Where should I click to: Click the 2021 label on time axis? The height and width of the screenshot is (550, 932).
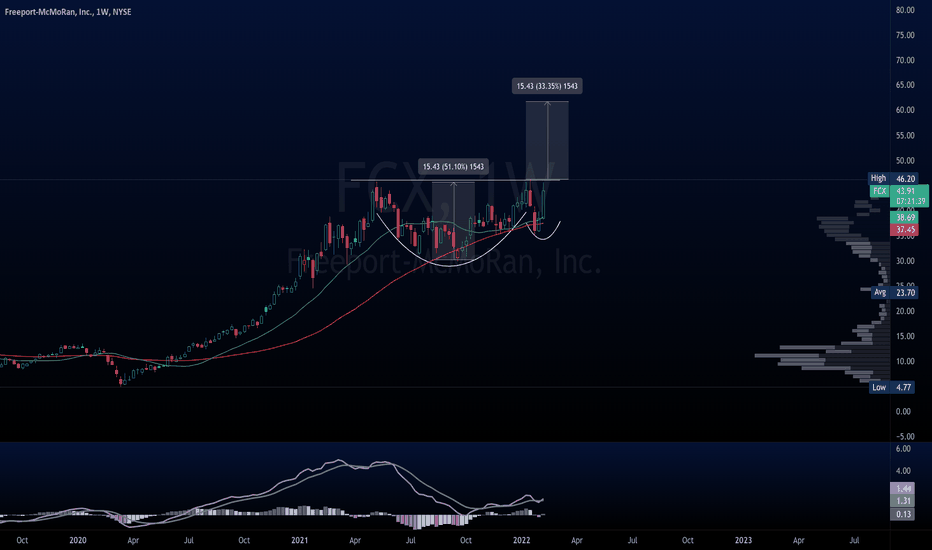[x=300, y=540]
